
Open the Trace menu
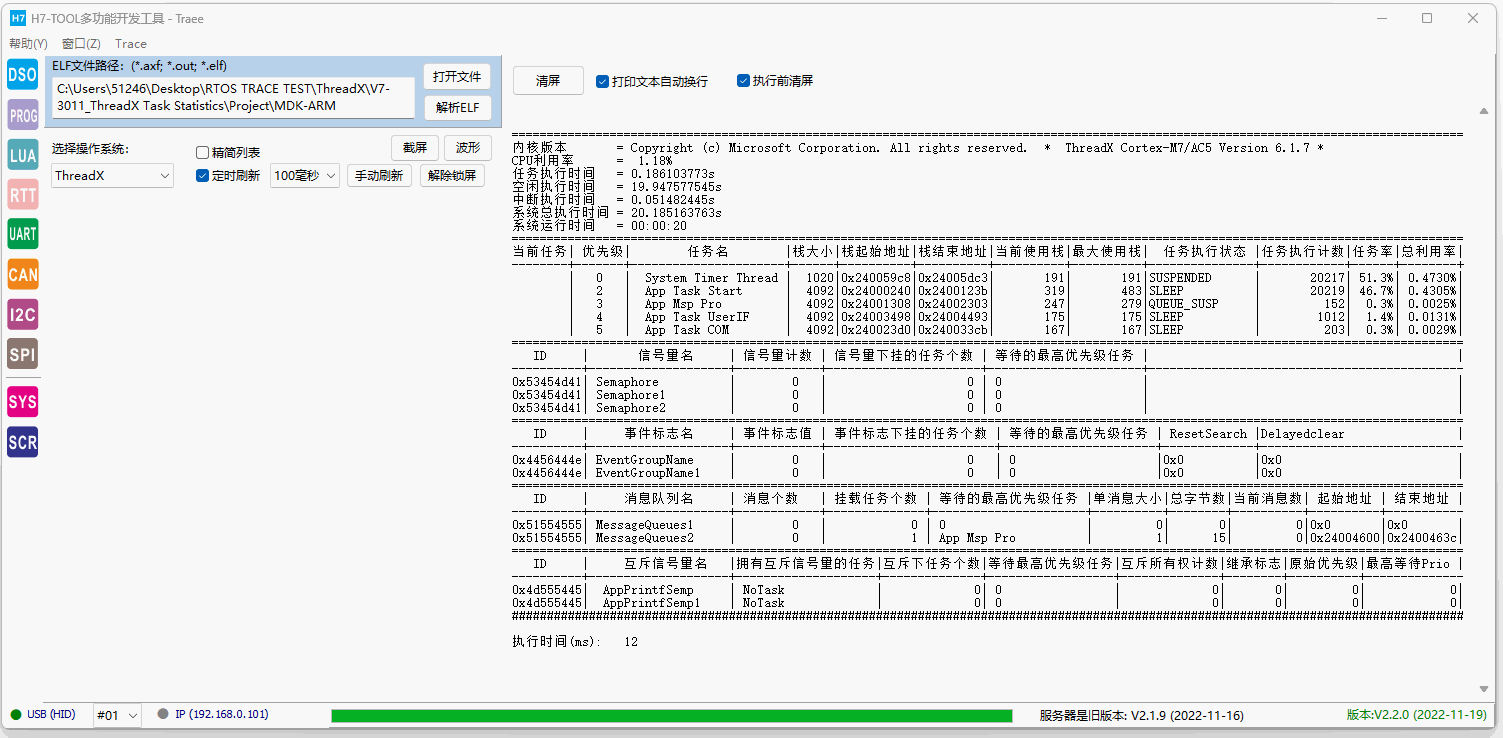[131, 44]
